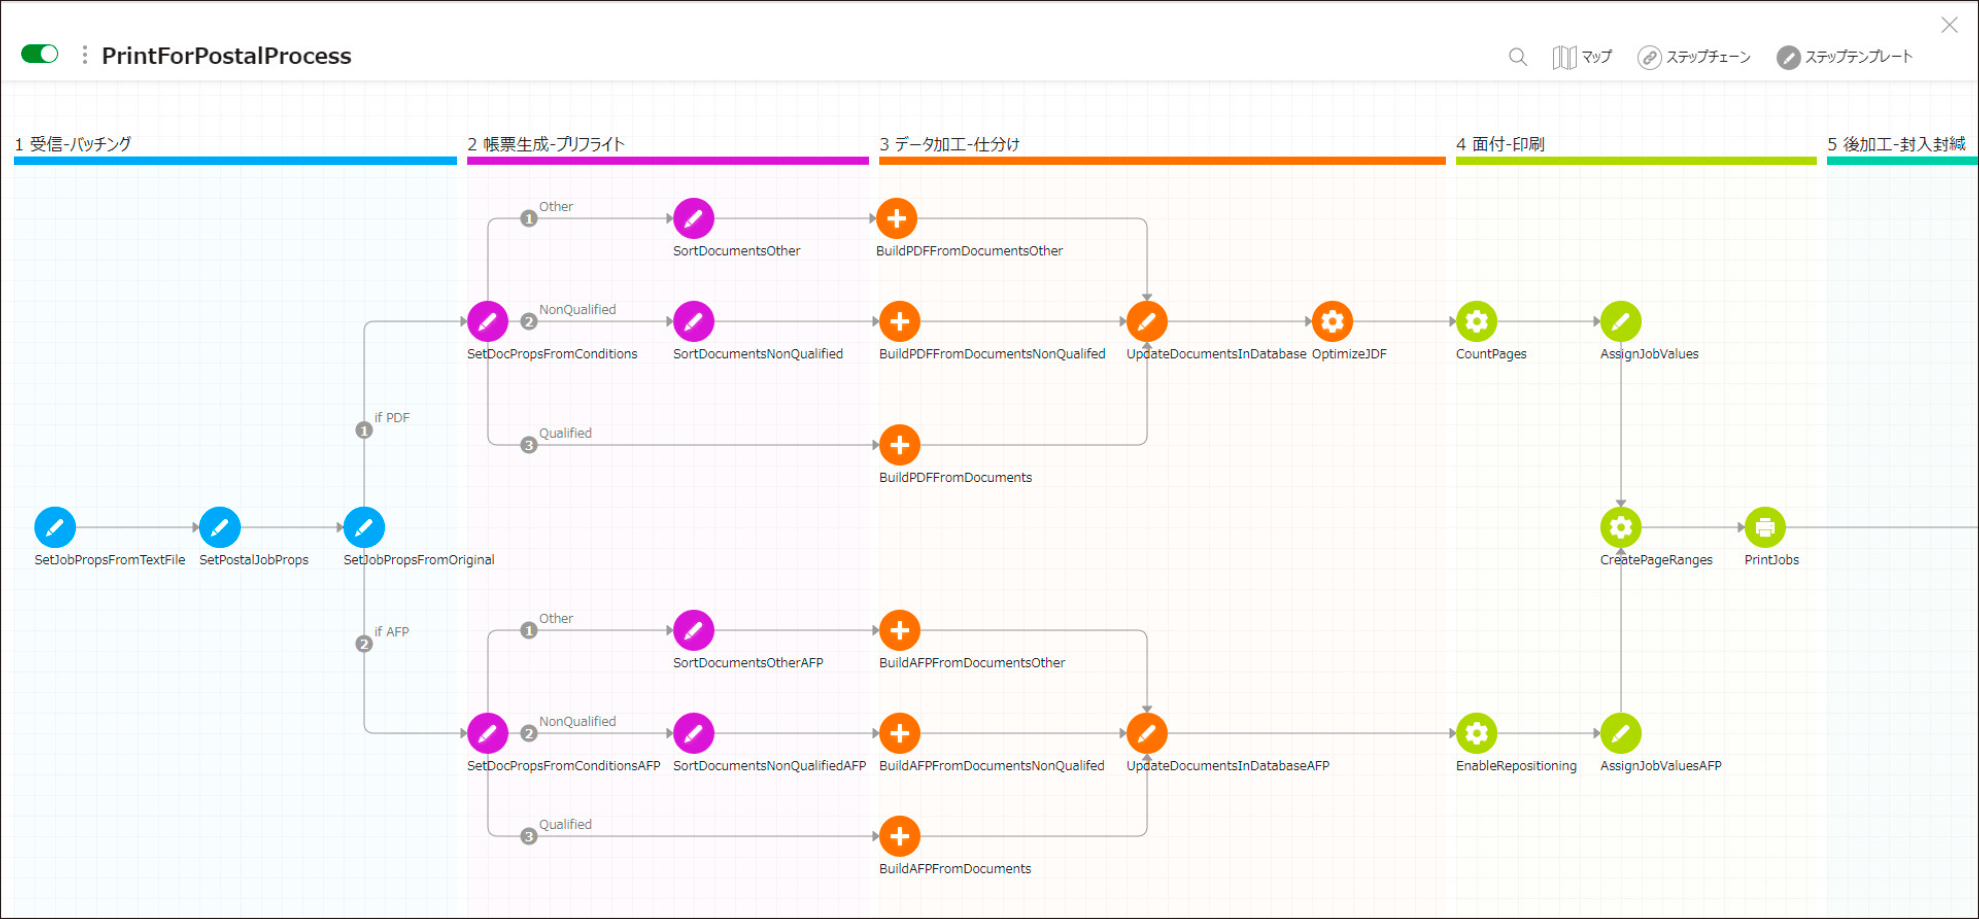
Task: Select the SetPostalJobProps step icon
Action: point(220,527)
